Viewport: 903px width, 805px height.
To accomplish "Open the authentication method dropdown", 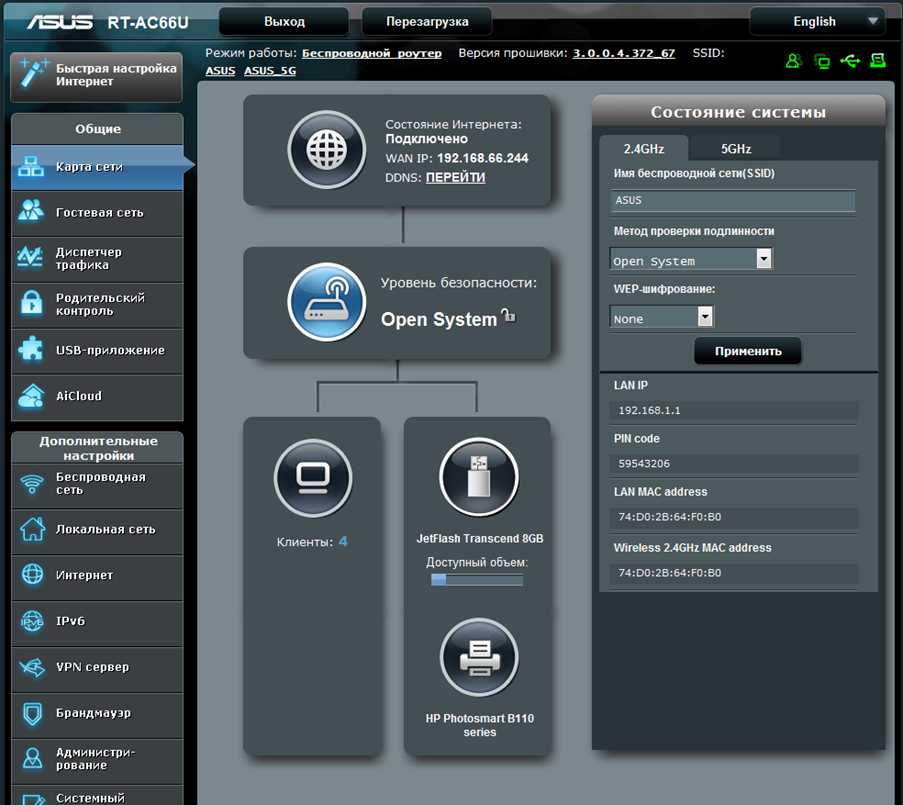I will tap(691, 259).
